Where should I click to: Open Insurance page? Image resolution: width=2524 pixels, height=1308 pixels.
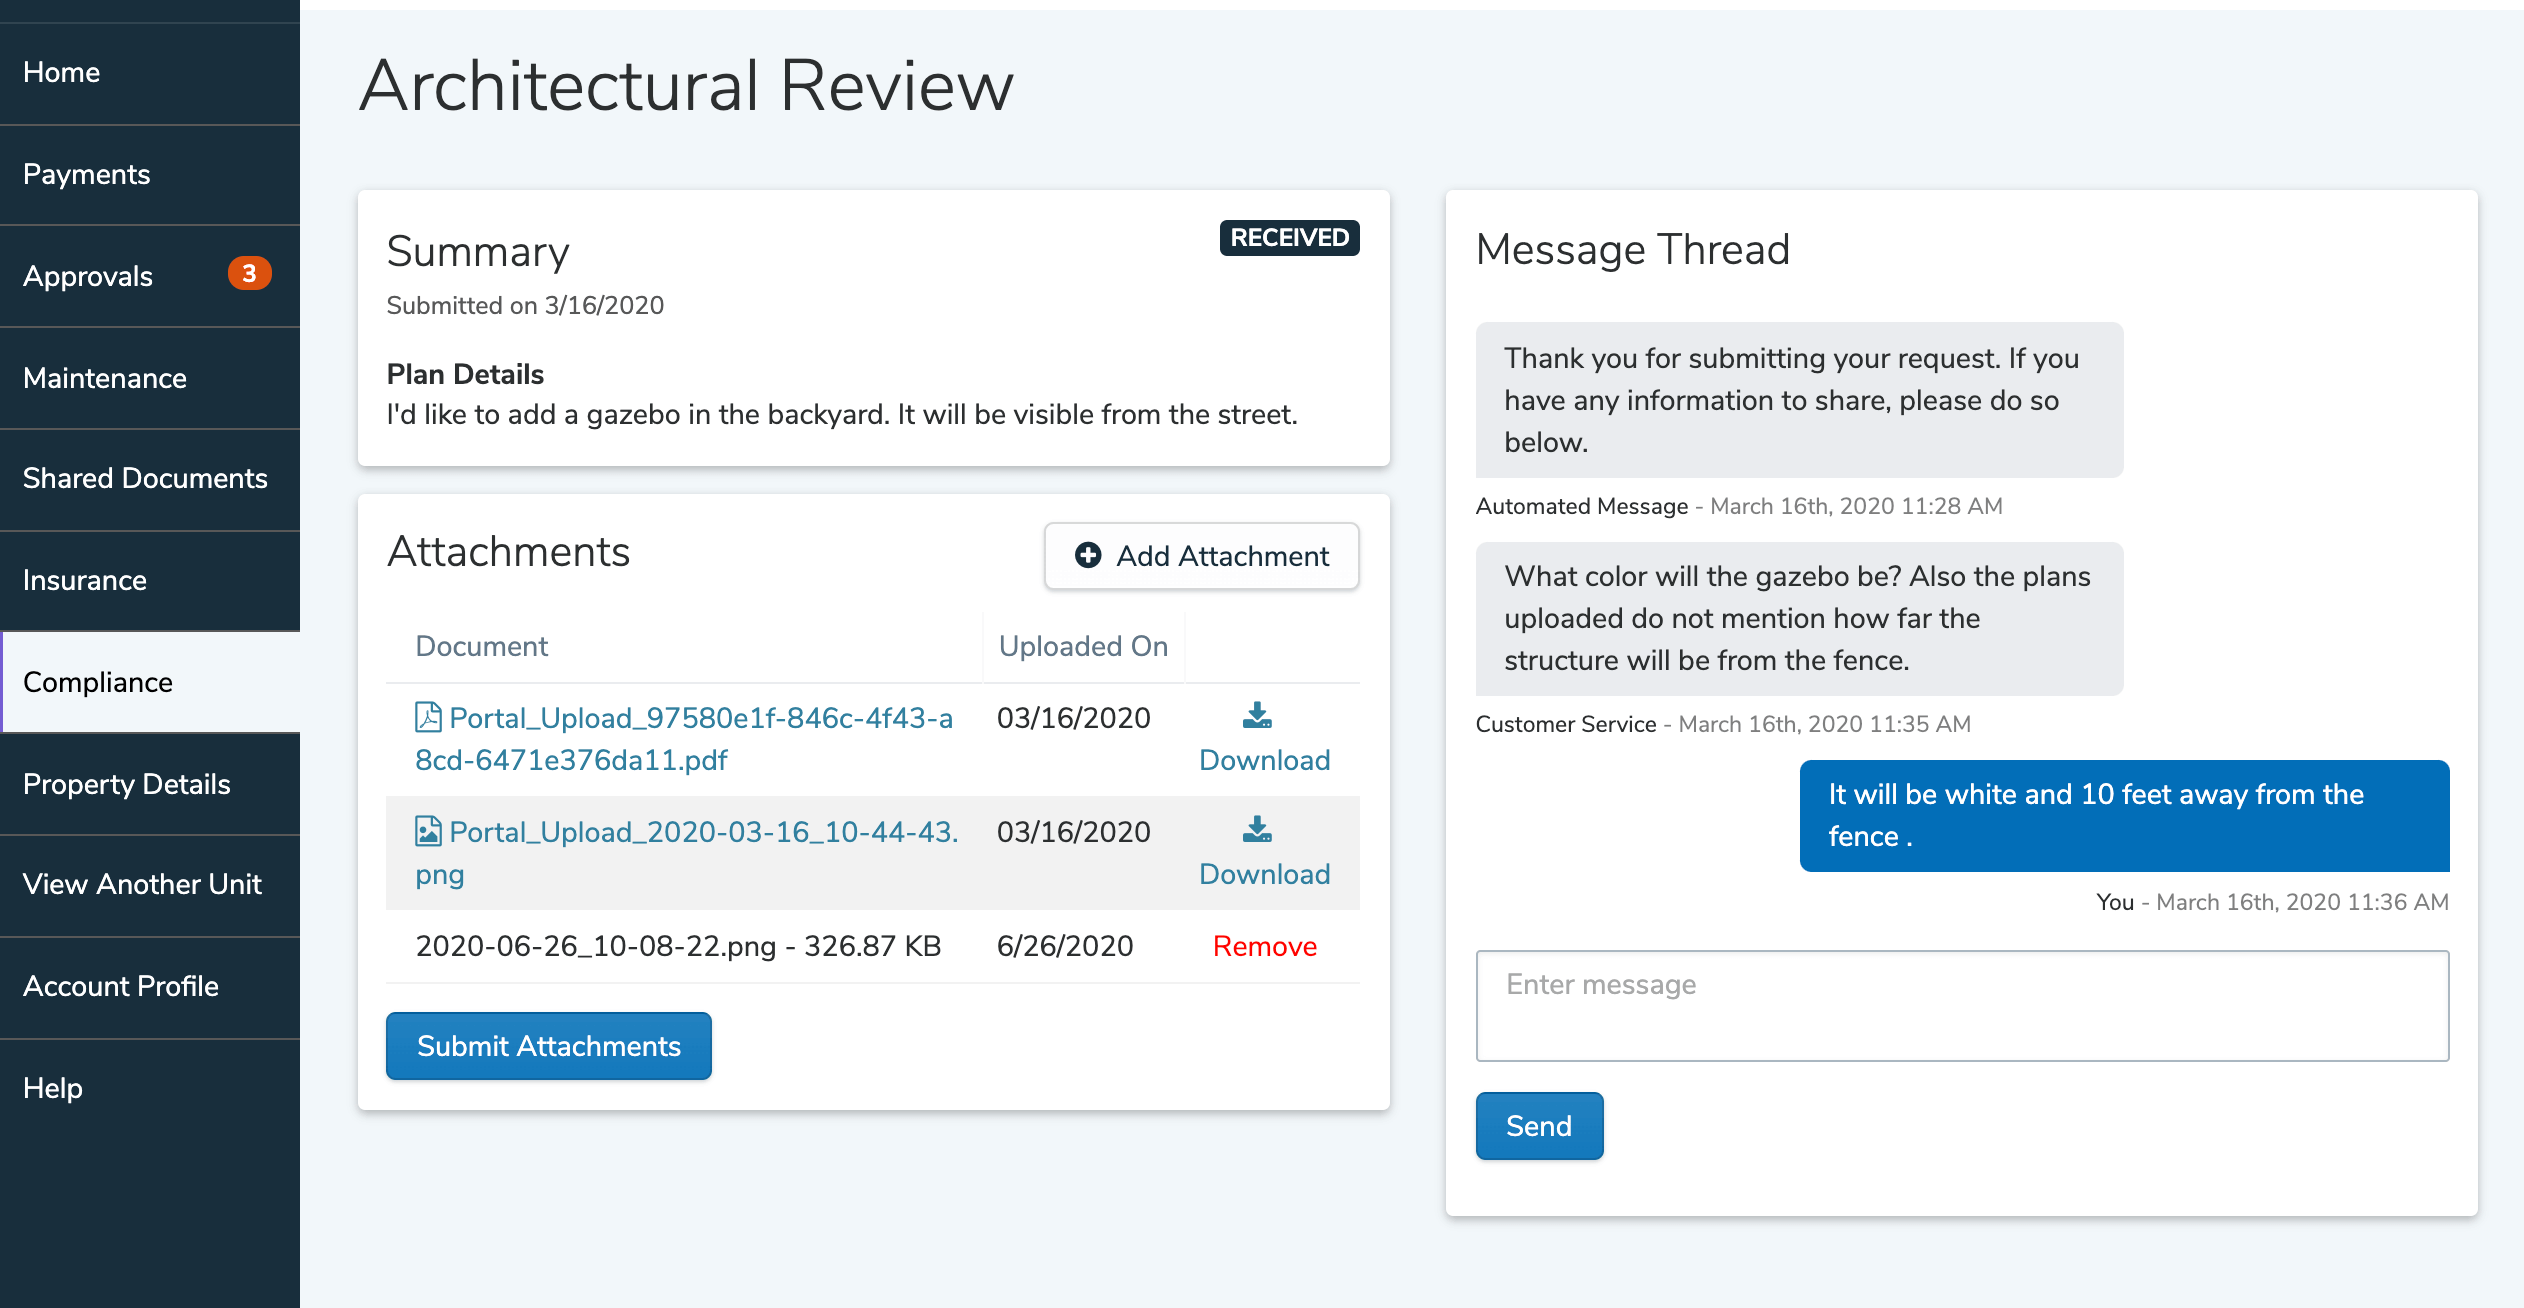point(84,580)
